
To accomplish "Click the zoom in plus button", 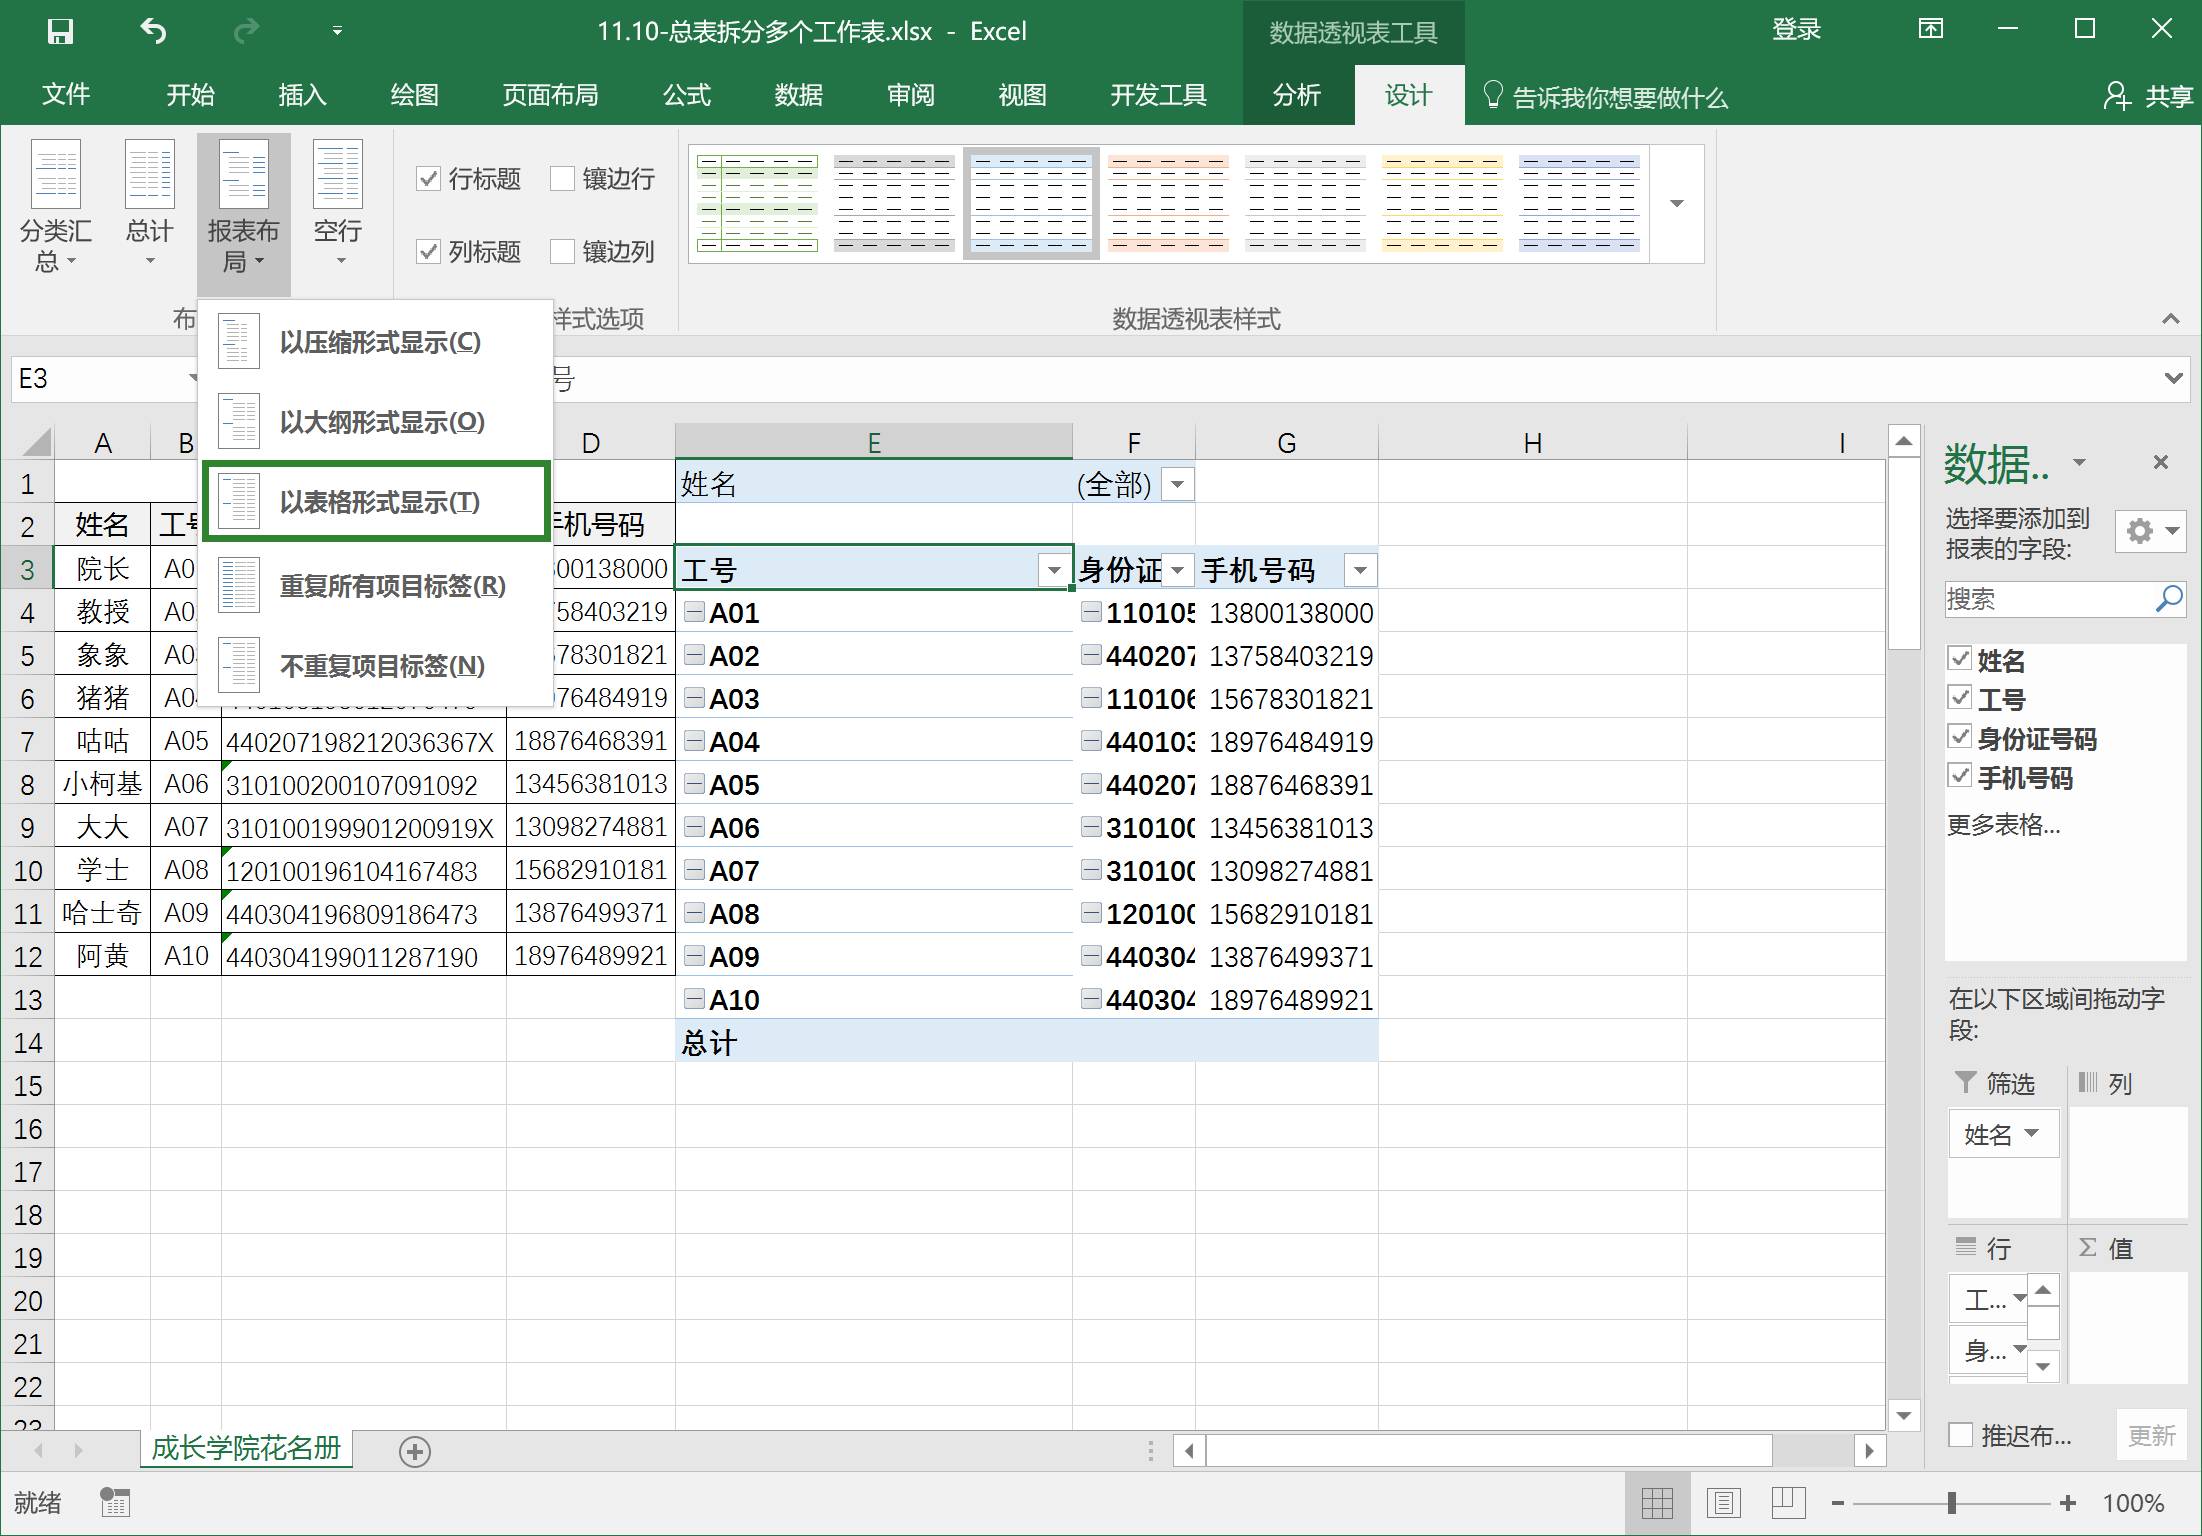I will click(x=2068, y=1502).
